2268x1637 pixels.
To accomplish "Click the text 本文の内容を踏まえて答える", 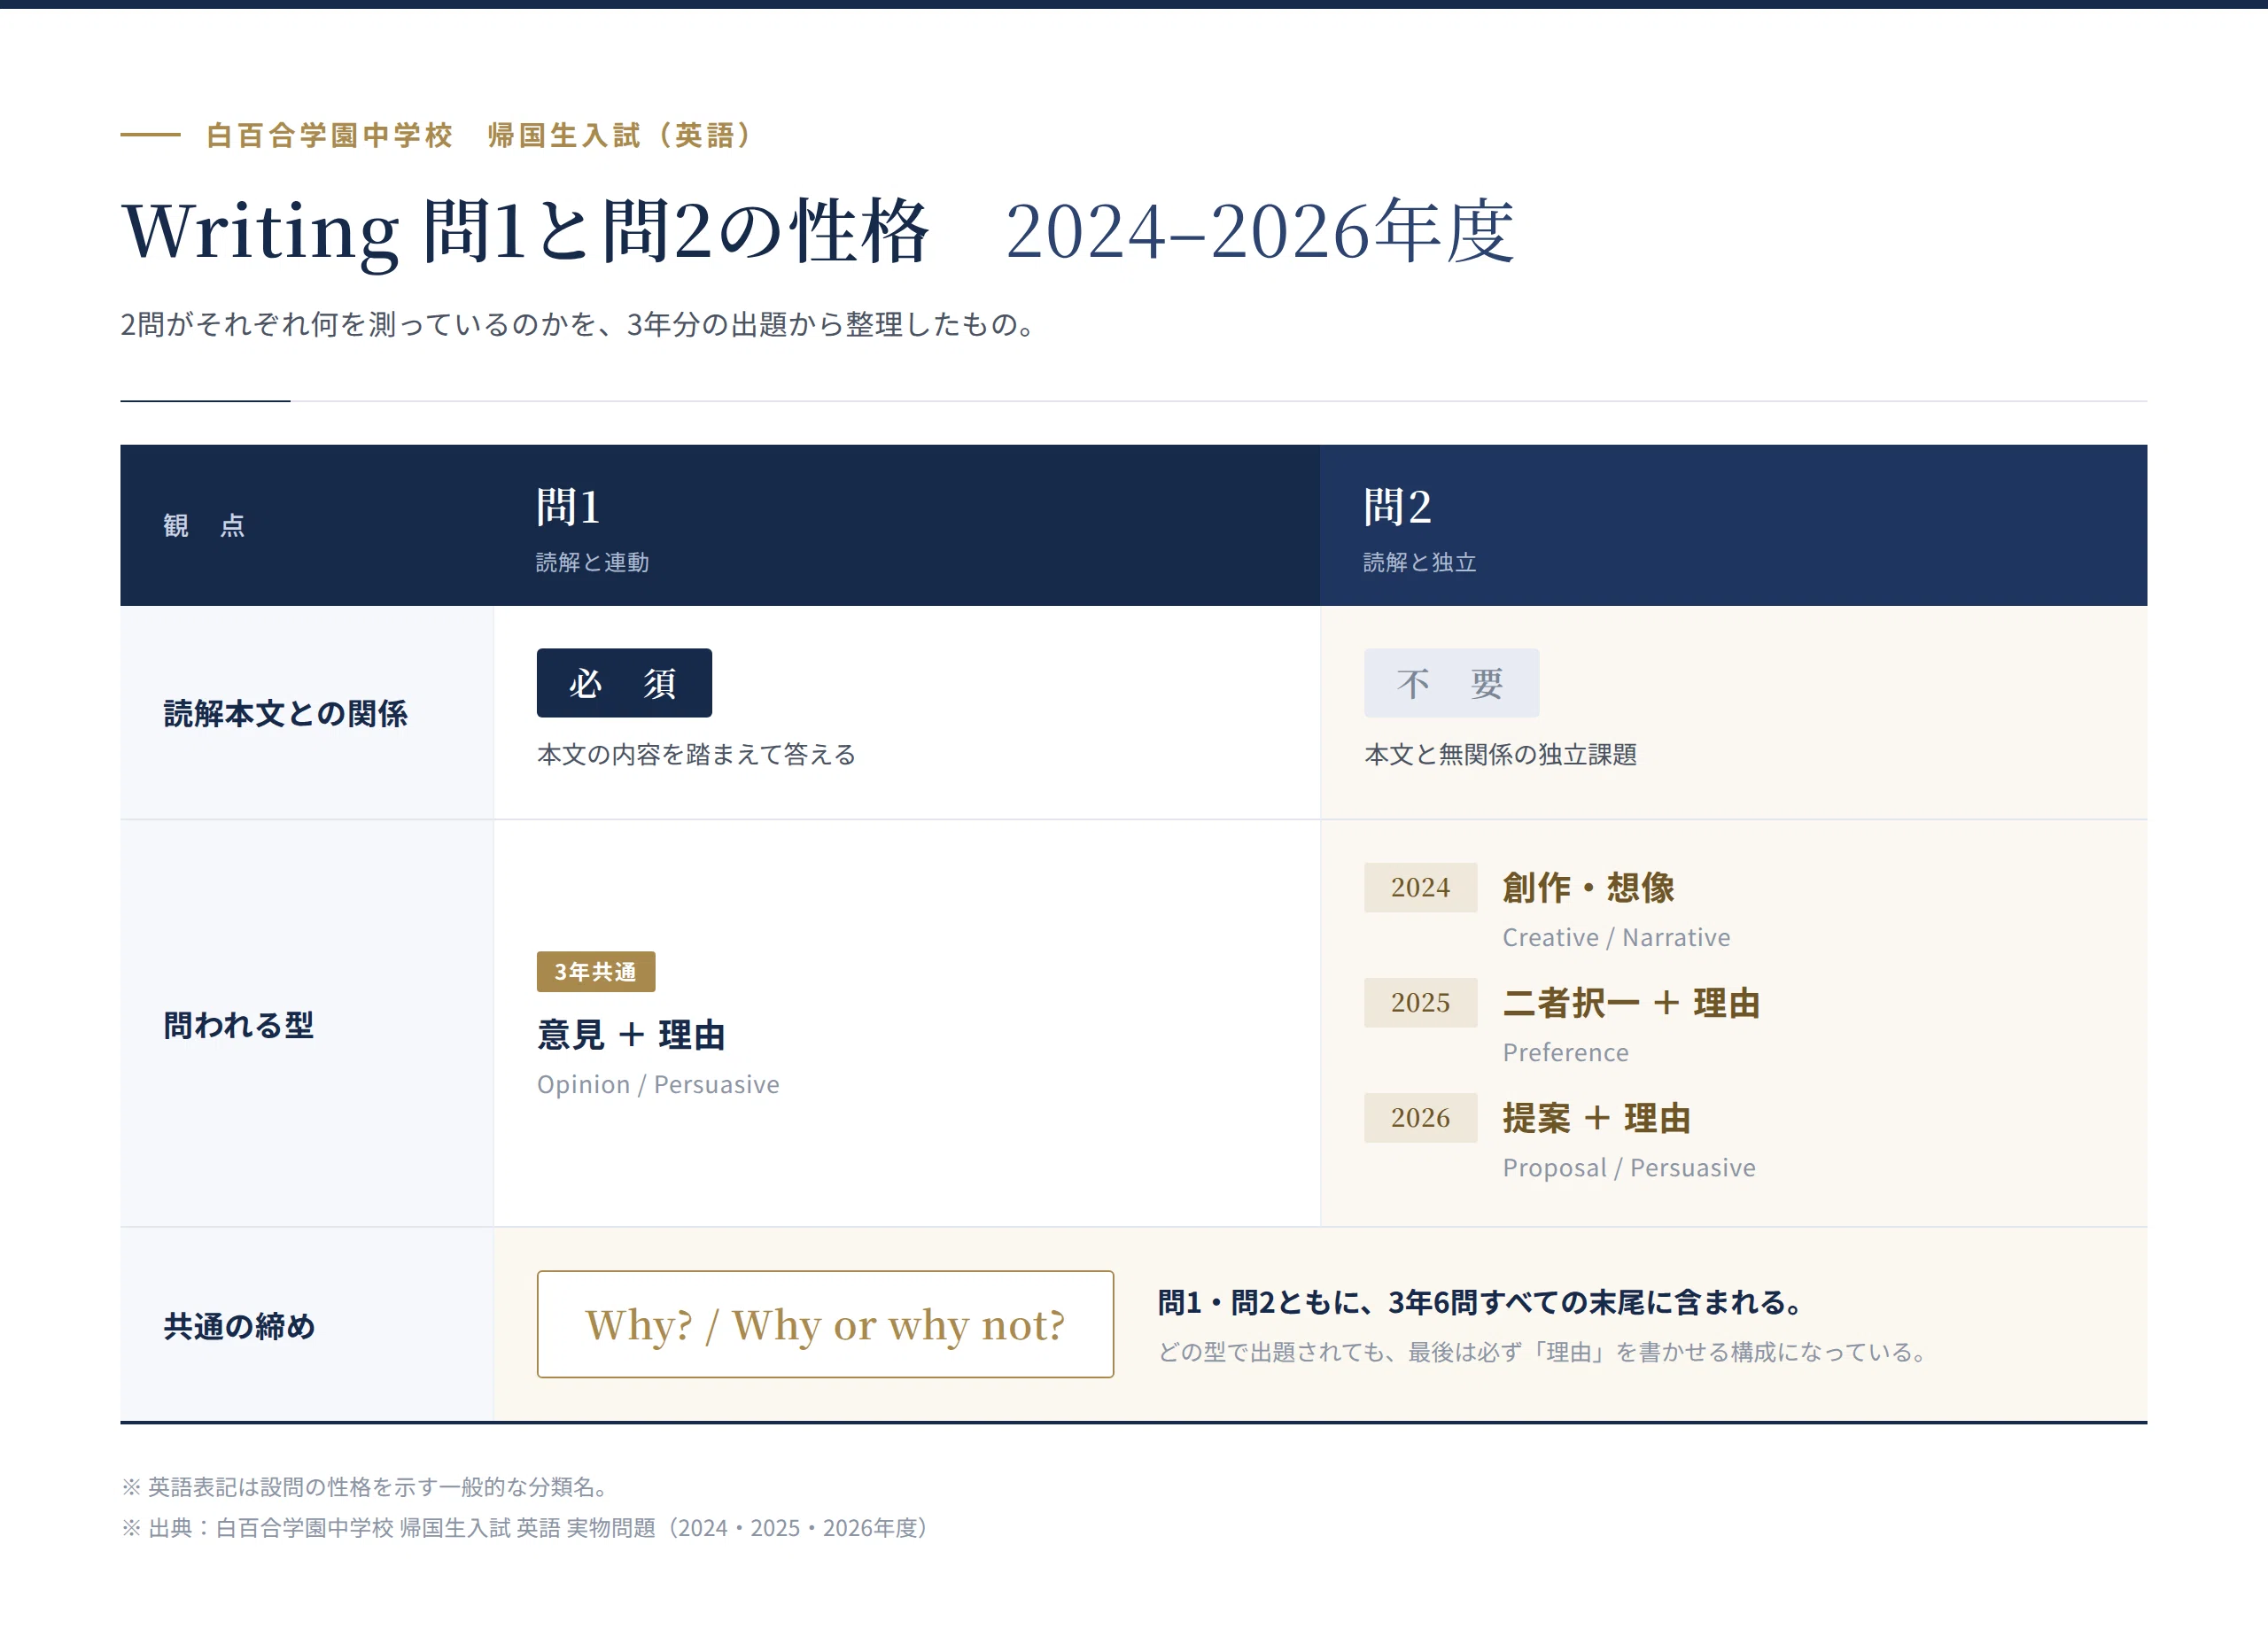I will point(696,754).
